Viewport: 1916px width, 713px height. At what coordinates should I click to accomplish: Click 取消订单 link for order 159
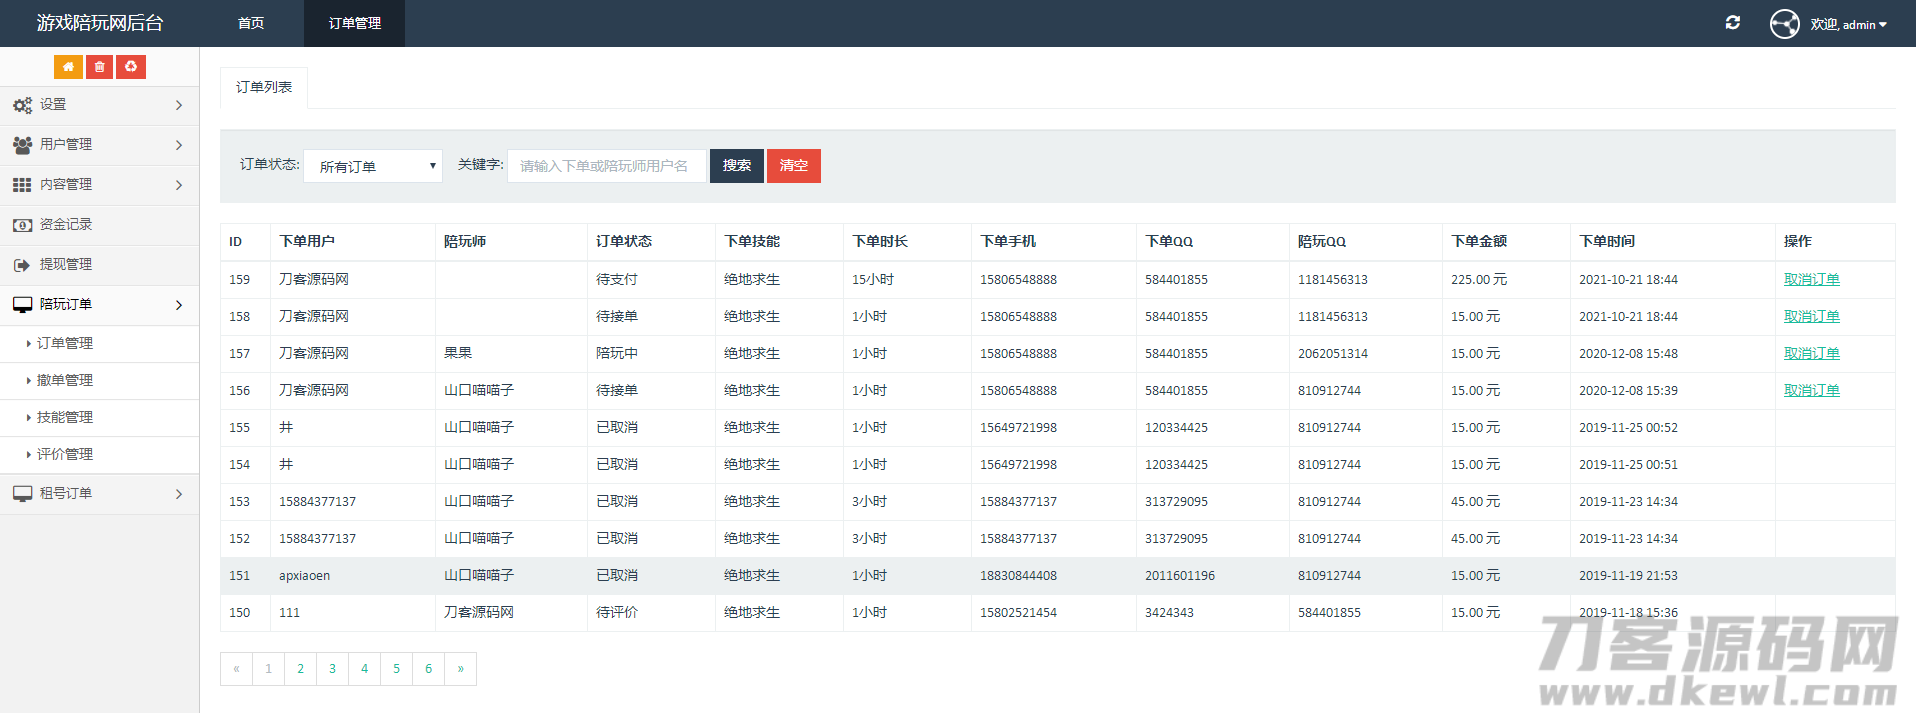click(1811, 279)
